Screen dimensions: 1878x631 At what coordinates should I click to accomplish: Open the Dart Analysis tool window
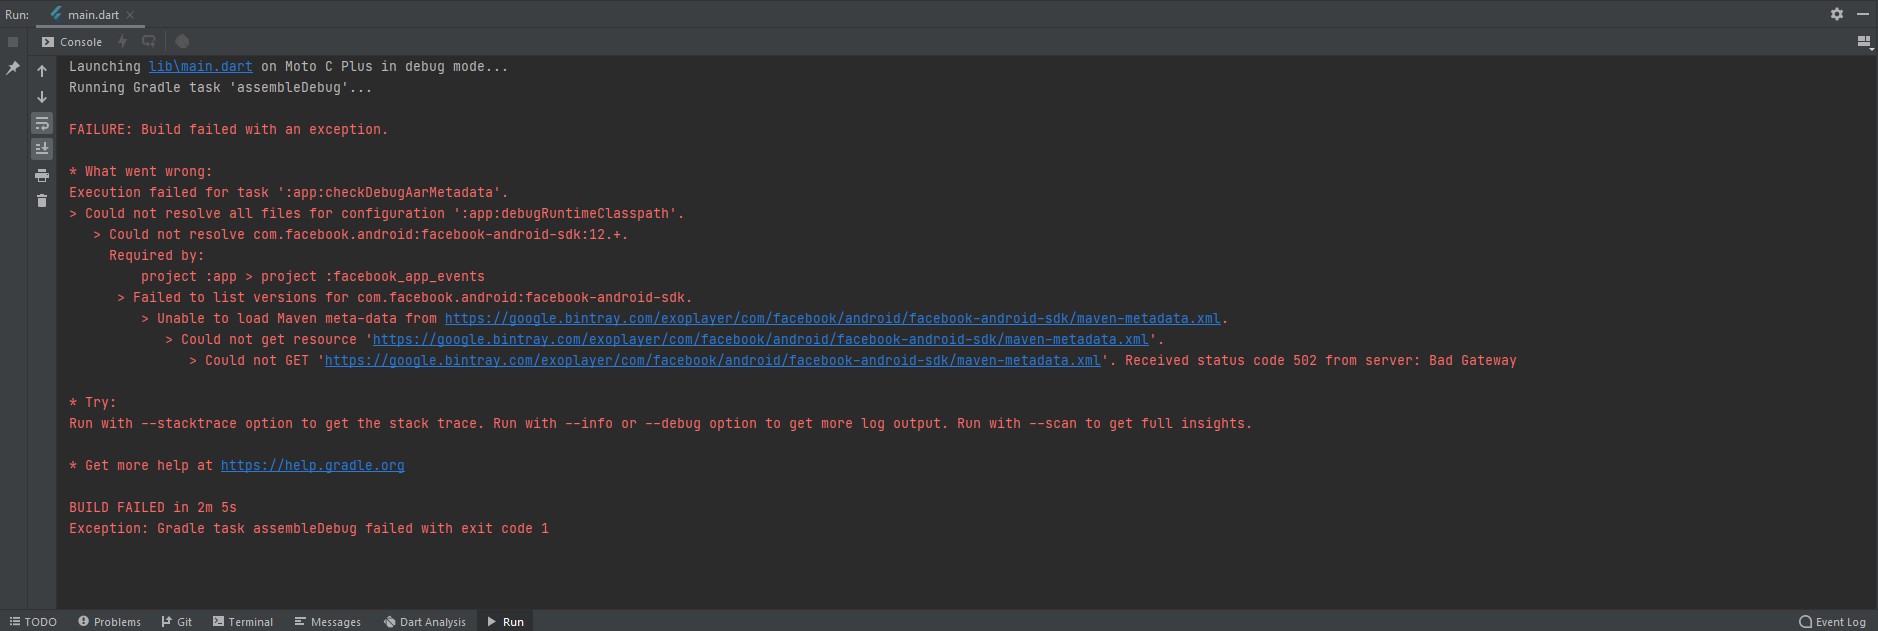coord(425,622)
